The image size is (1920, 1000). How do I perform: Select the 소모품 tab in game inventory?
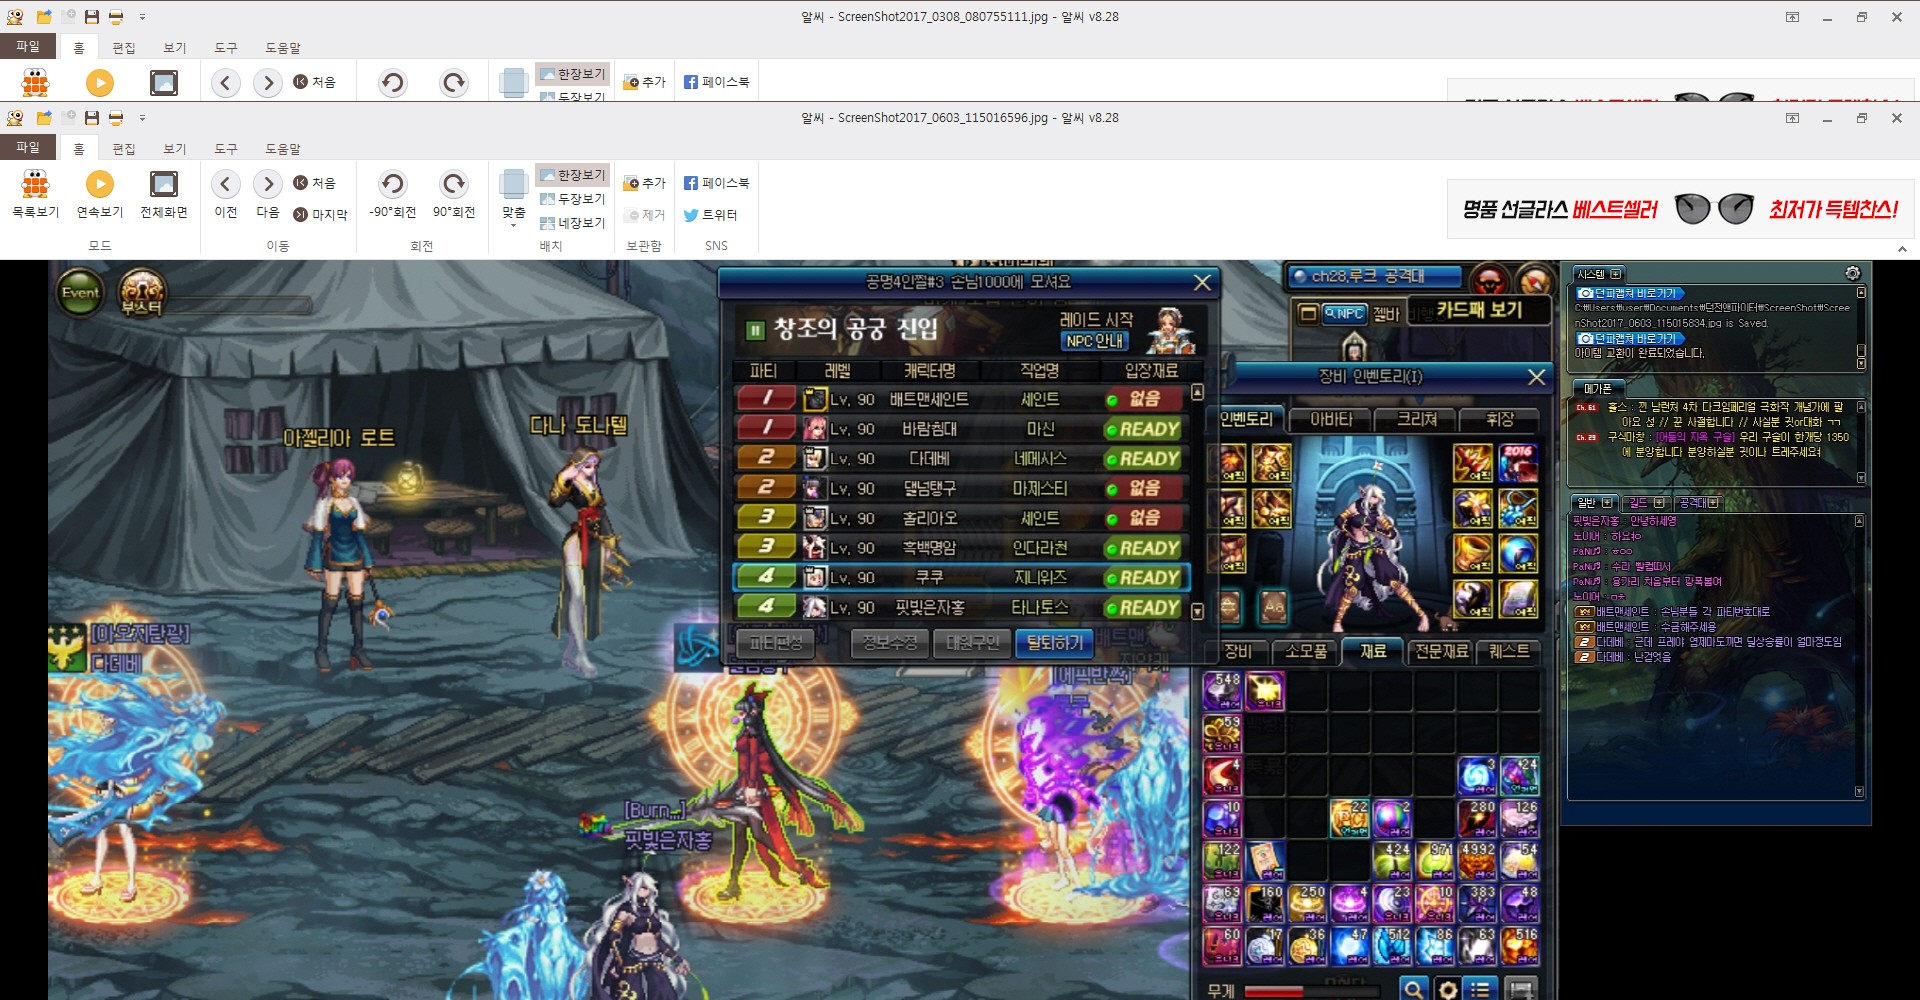(x=1305, y=651)
